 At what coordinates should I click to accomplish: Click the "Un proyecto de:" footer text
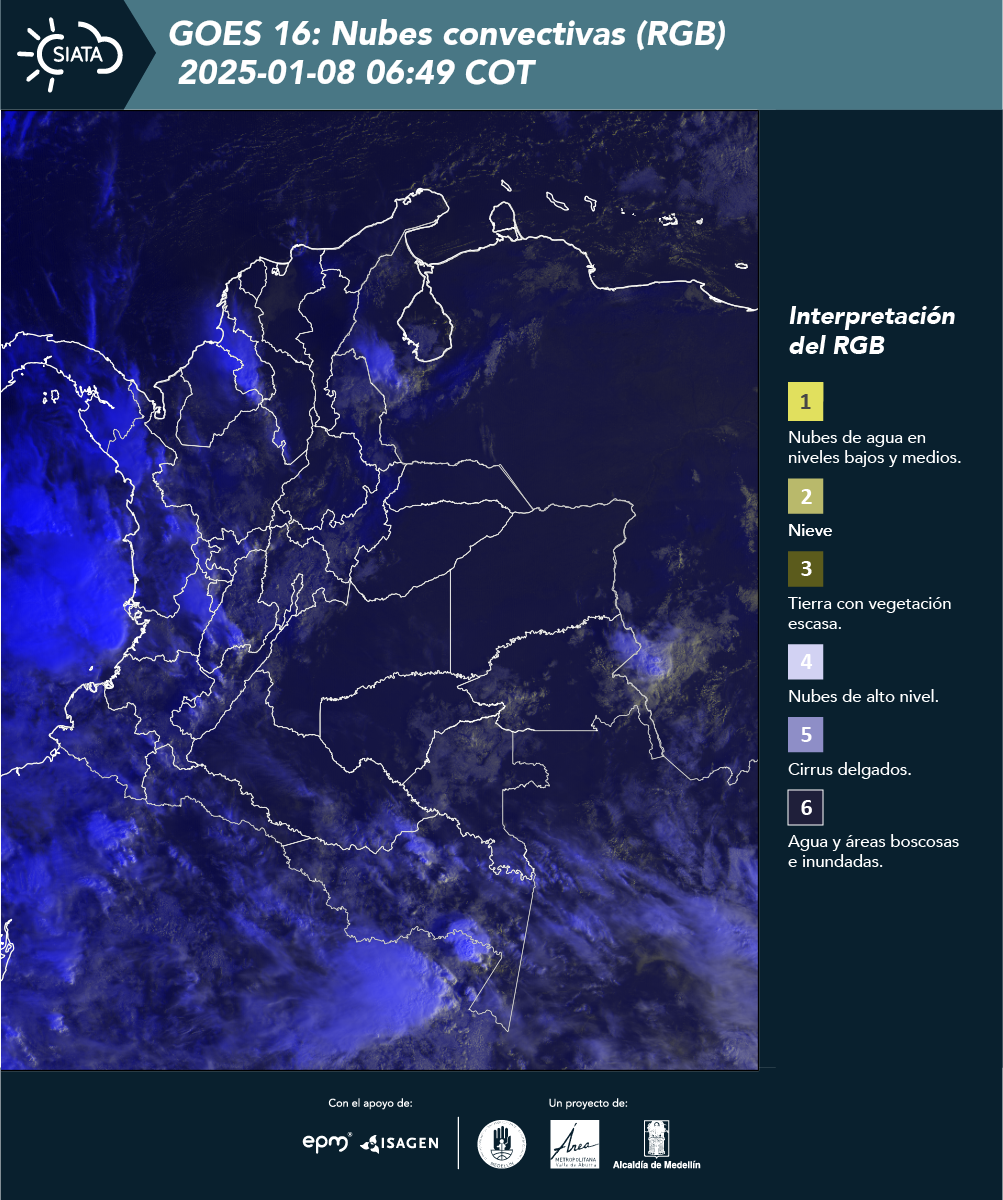coord(588,1103)
